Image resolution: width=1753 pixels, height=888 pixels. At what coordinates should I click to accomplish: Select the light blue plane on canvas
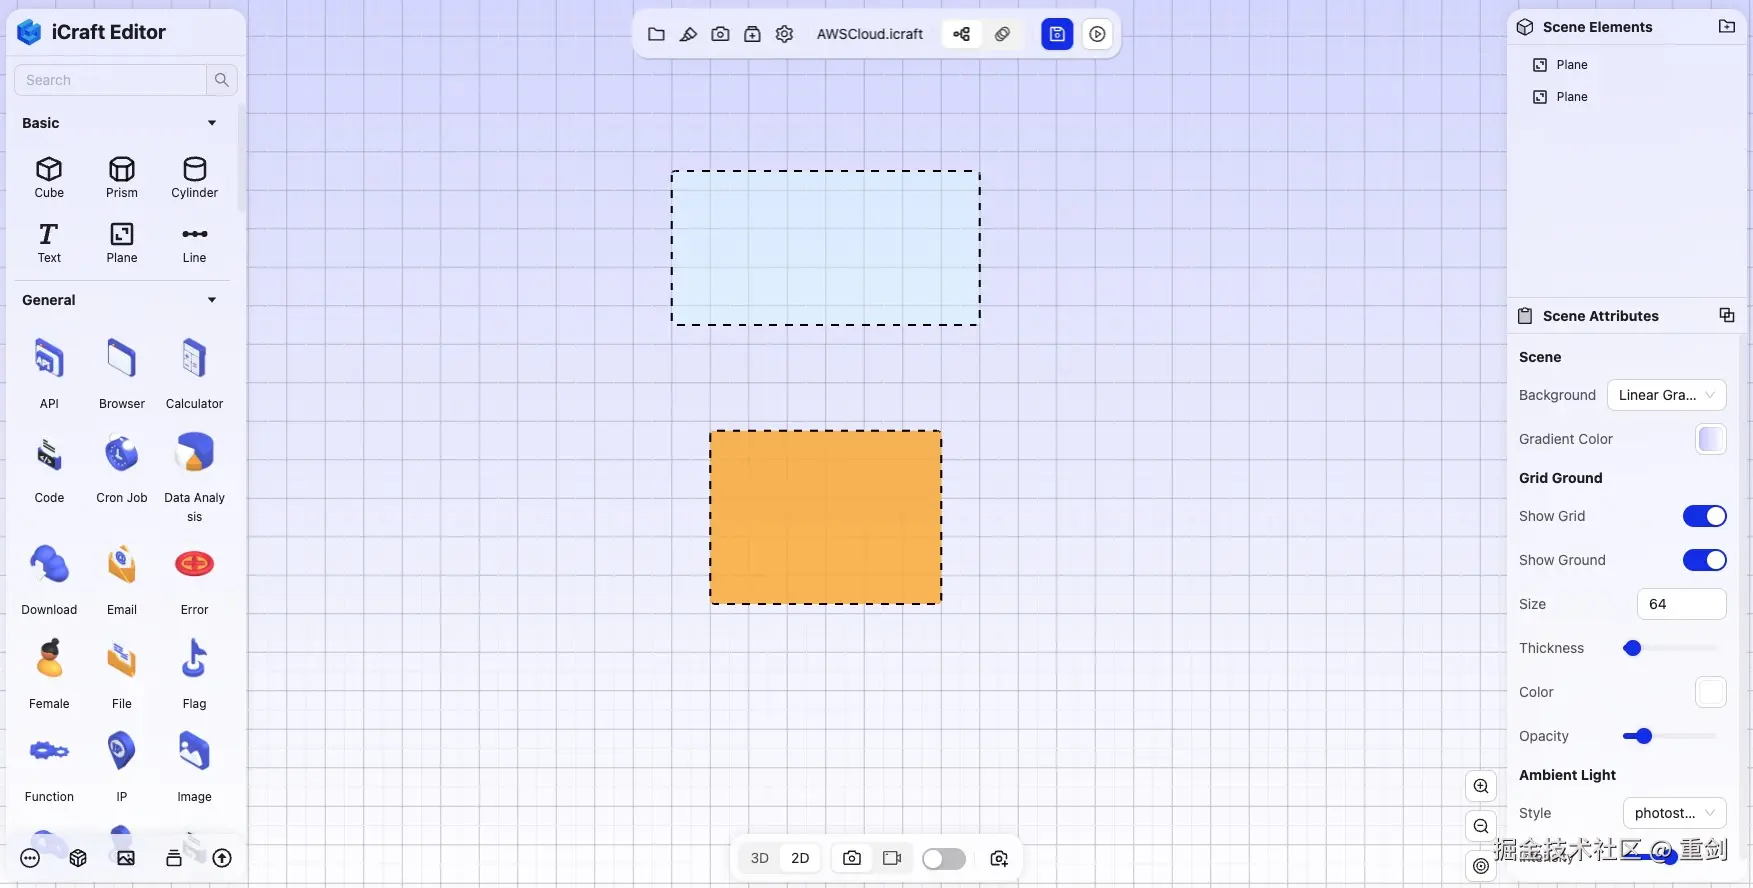825,248
